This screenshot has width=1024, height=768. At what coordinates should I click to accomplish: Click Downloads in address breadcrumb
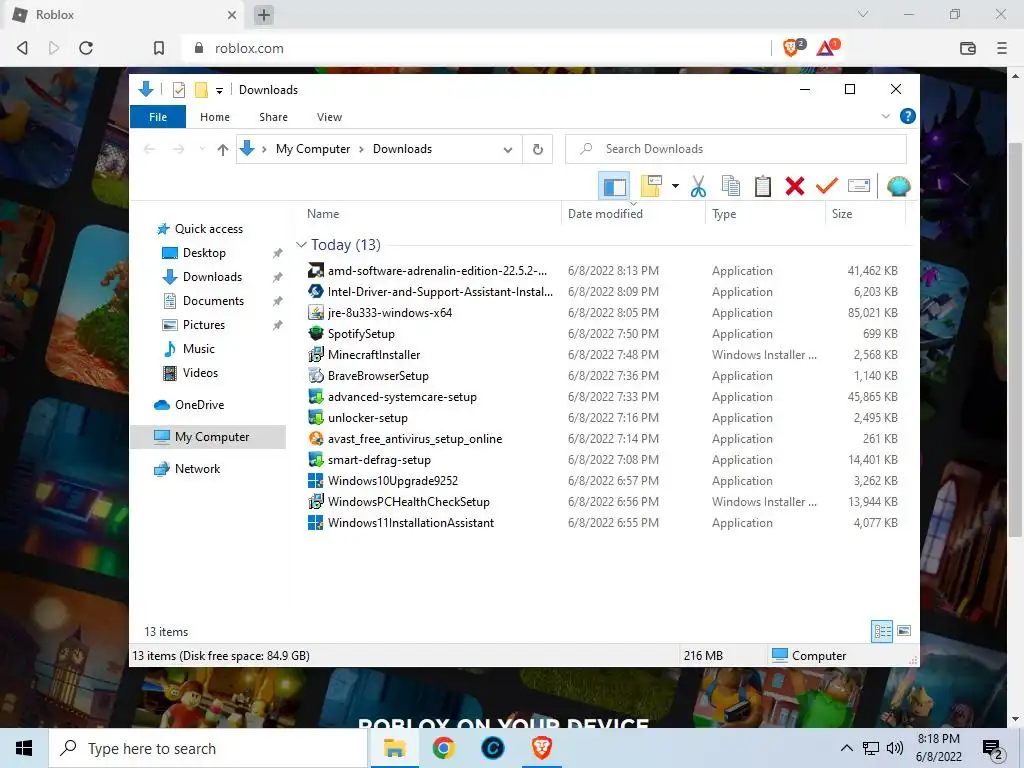tap(402, 149)
